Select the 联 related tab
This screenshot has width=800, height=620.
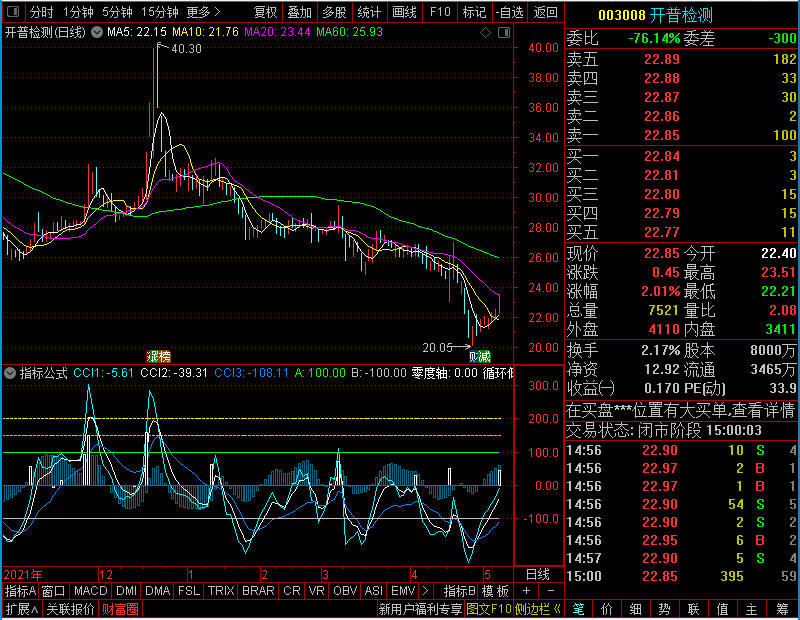tap(693, 609)
